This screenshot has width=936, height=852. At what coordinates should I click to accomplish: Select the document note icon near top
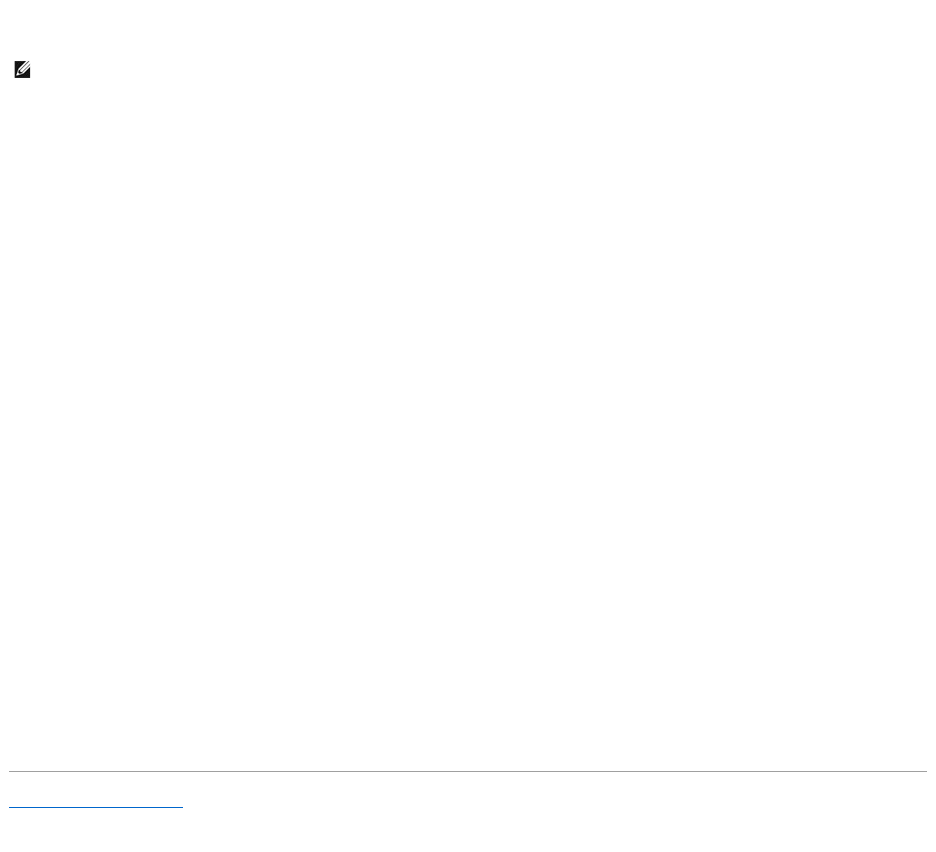22,69
